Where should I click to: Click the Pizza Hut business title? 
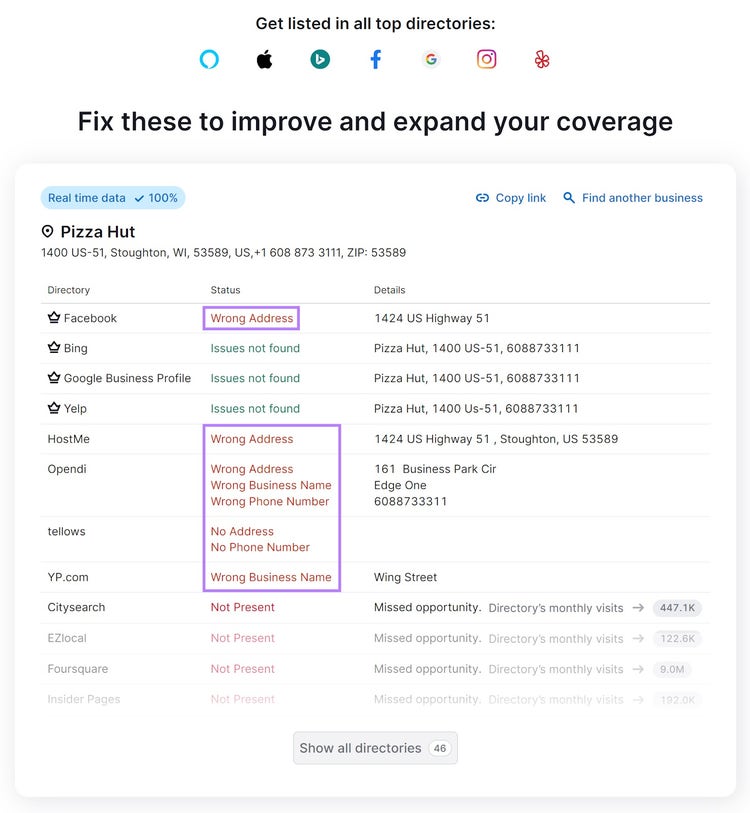(x=98, y=231)
